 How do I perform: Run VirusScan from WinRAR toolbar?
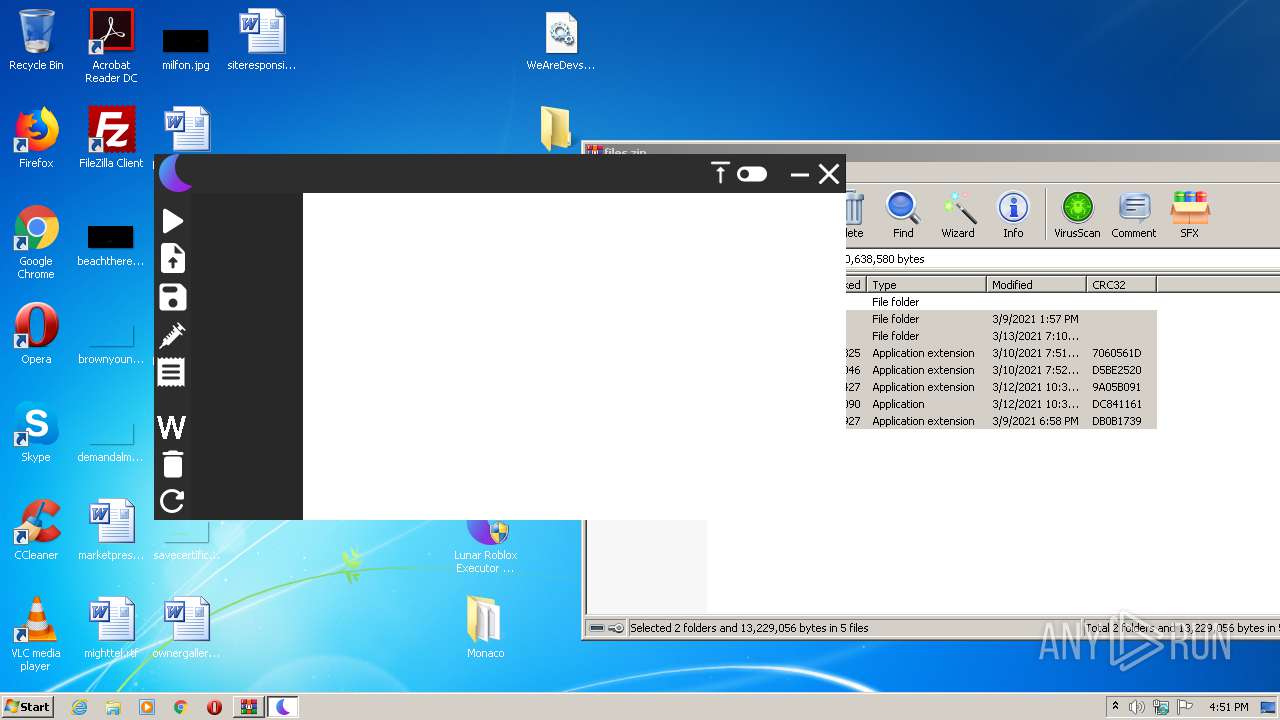(x=1077, y=215)
